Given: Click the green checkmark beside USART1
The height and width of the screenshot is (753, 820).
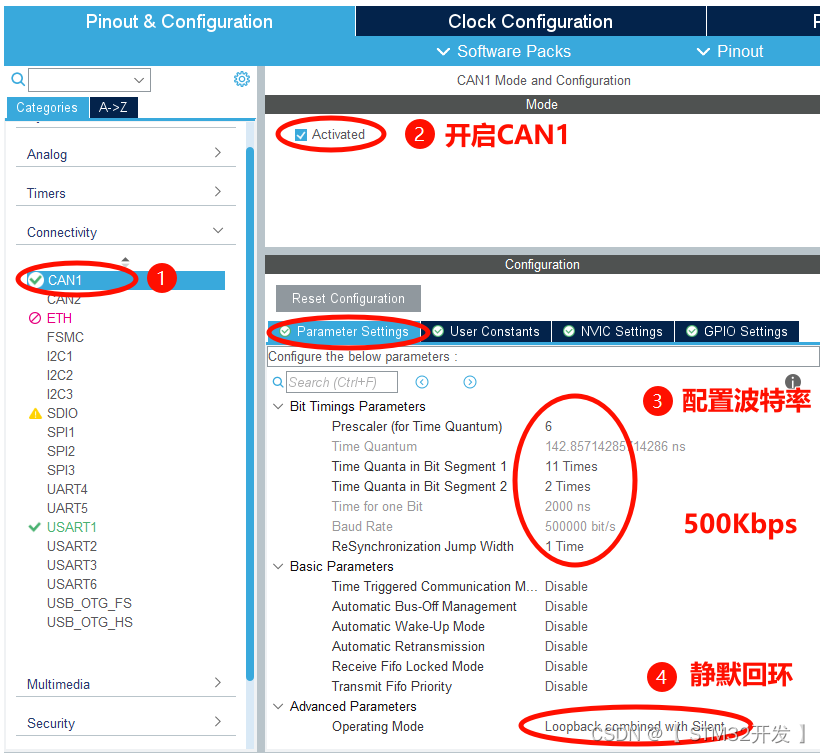Looking at the screenshot, I should 35,527.
